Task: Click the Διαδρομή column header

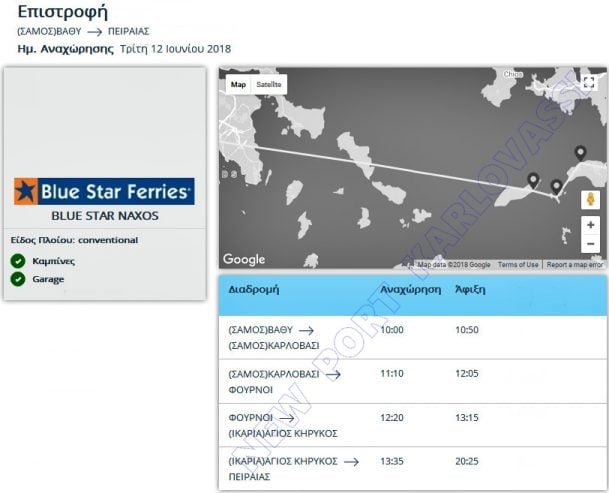Action: [253, 288]
